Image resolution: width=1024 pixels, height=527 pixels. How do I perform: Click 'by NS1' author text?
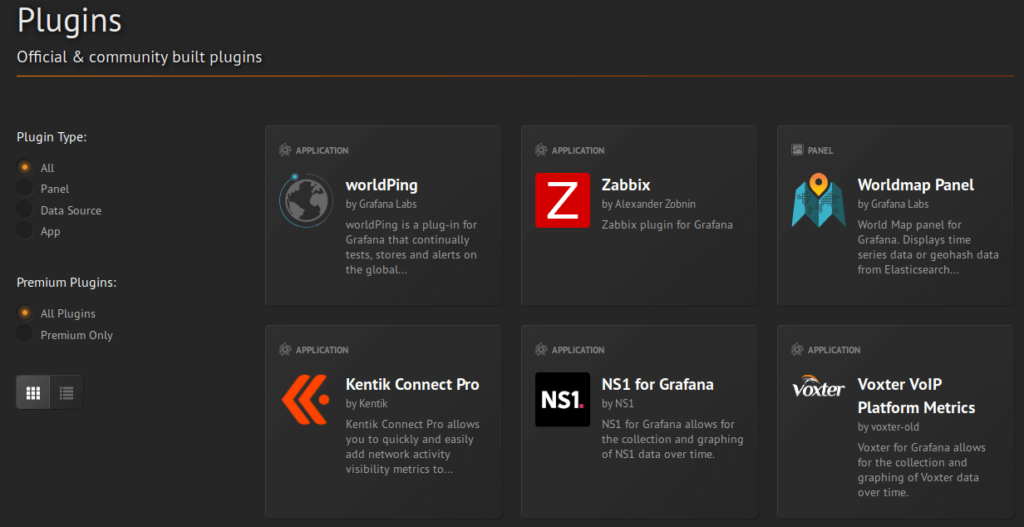(618, 404)
